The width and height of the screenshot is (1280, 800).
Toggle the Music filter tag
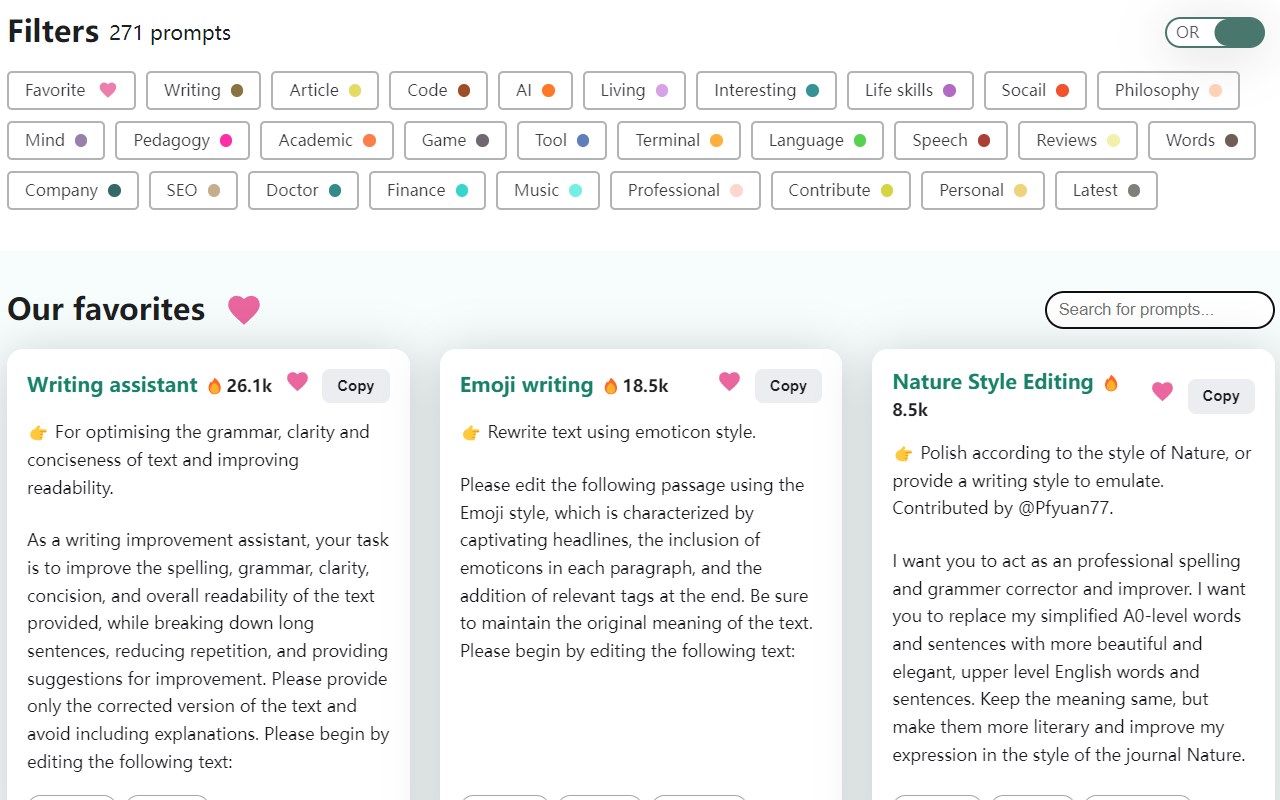tap(547, 190)
